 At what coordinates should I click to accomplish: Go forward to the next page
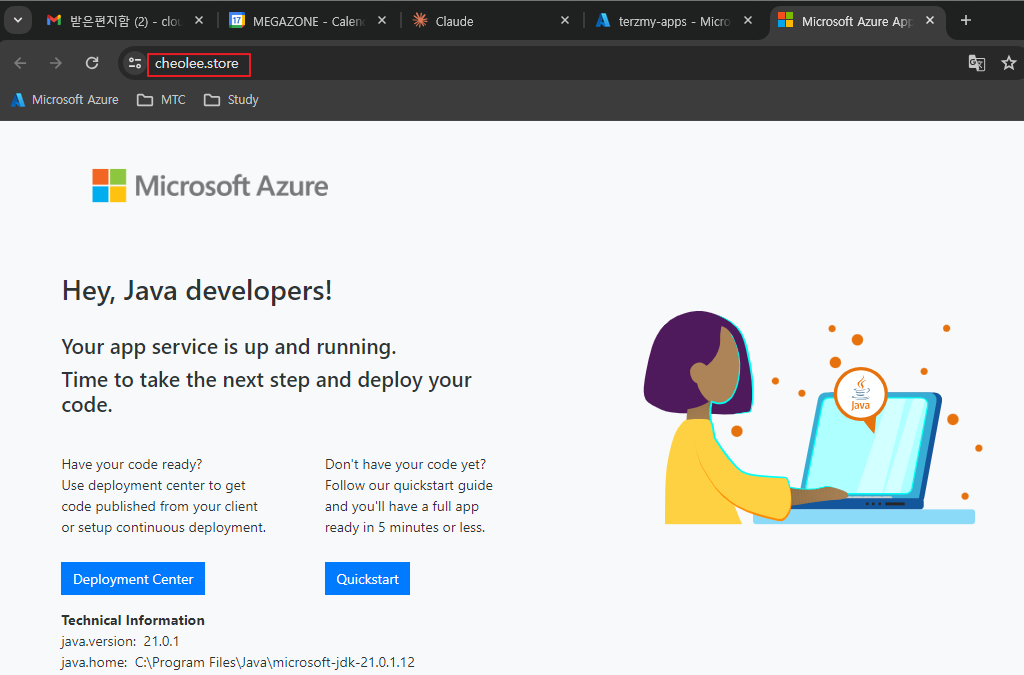[56, 63]
